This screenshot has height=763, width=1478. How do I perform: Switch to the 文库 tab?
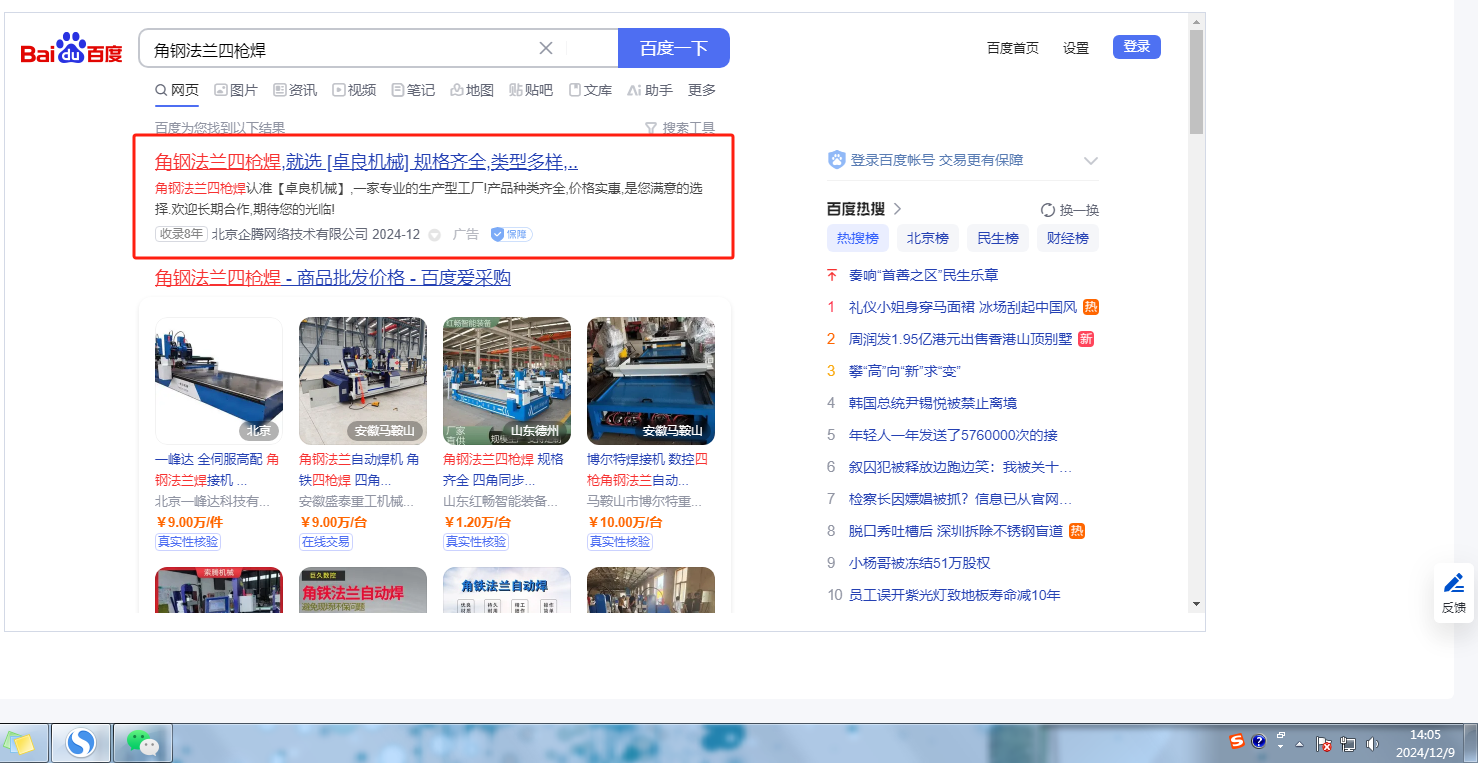click(x=590, y=90)
